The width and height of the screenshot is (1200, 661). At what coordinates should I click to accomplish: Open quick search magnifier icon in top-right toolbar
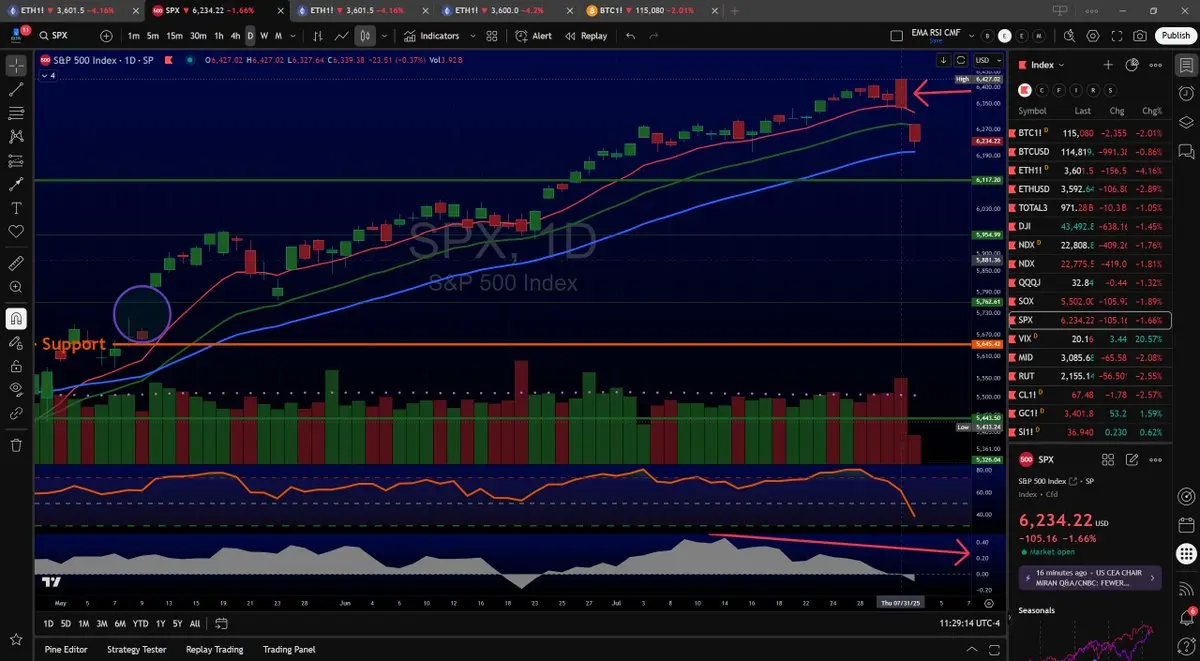point(1068,35)
